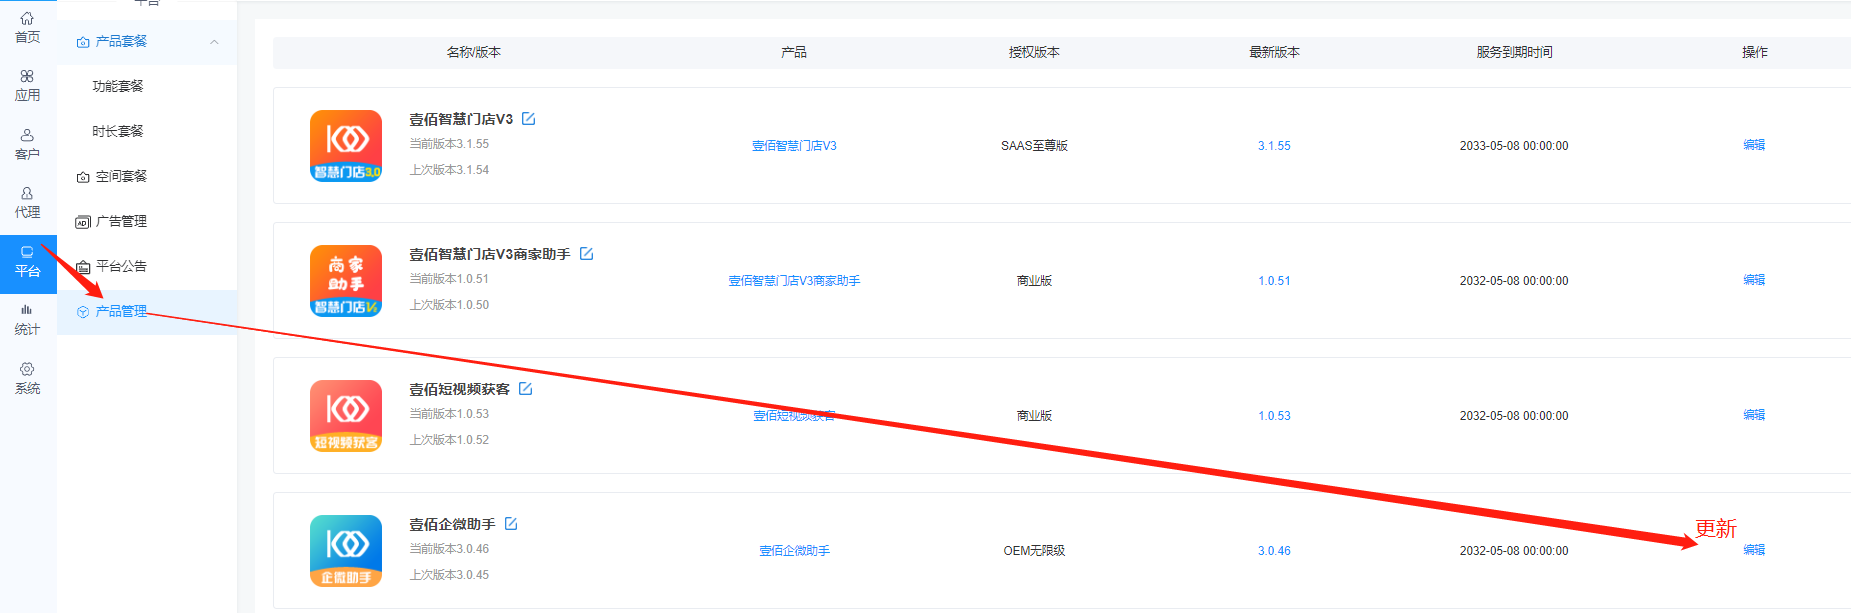This screenshot has height=613, width=1851.
Task: Click latest version link 3.1.55
Action: click(x=1274, y=146)
